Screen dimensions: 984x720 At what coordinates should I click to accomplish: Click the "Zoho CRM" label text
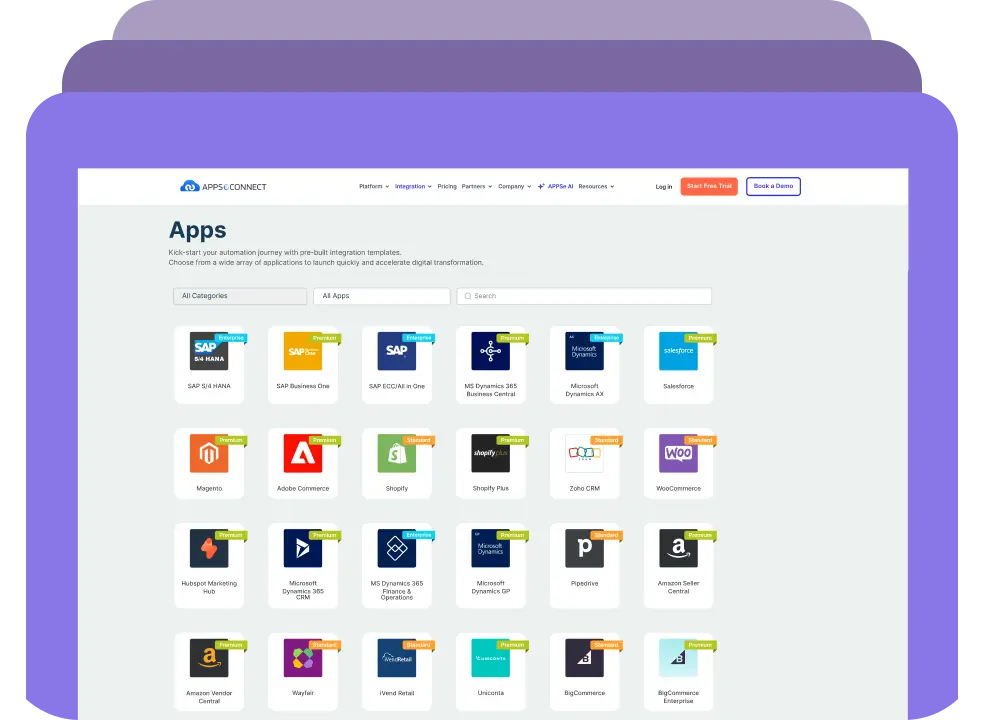click(x=584, y=488)
